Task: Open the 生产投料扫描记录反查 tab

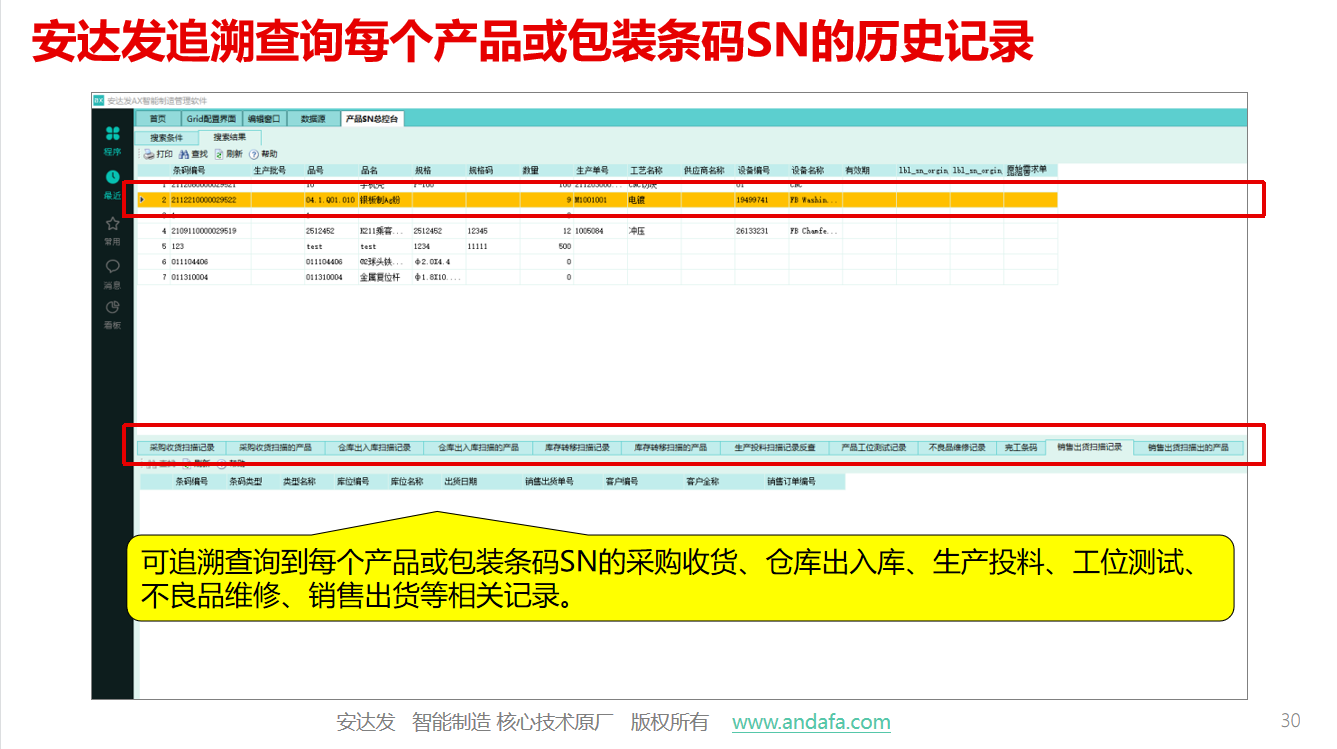Action: click(775, 447)
